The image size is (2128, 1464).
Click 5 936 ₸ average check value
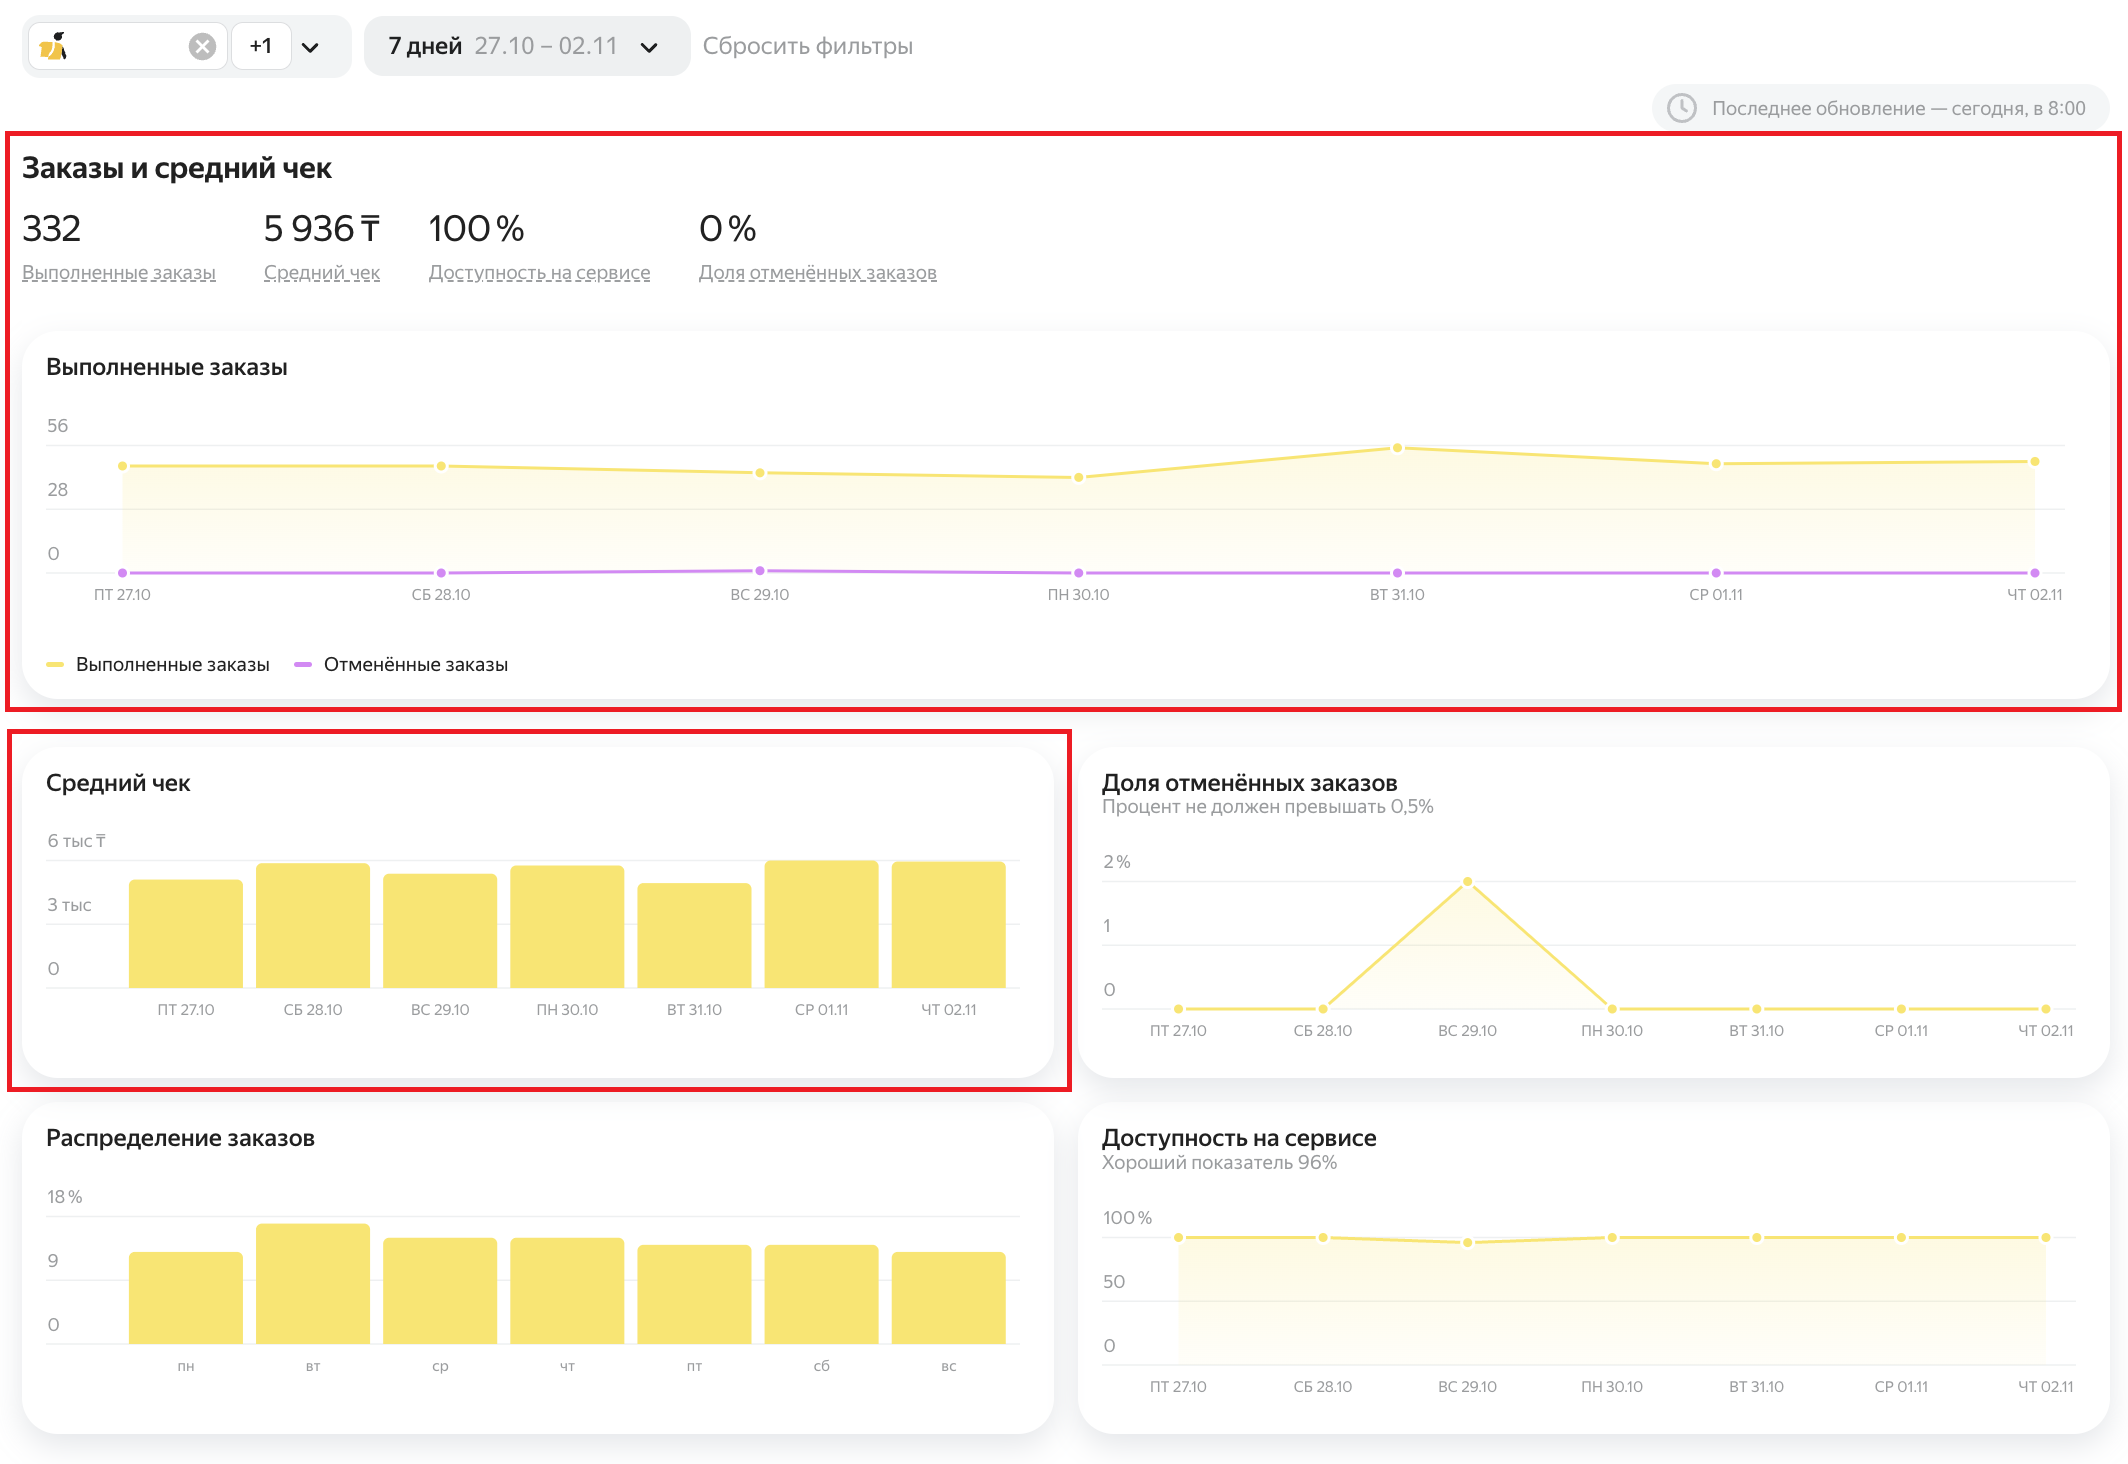(x=322, y=229)
